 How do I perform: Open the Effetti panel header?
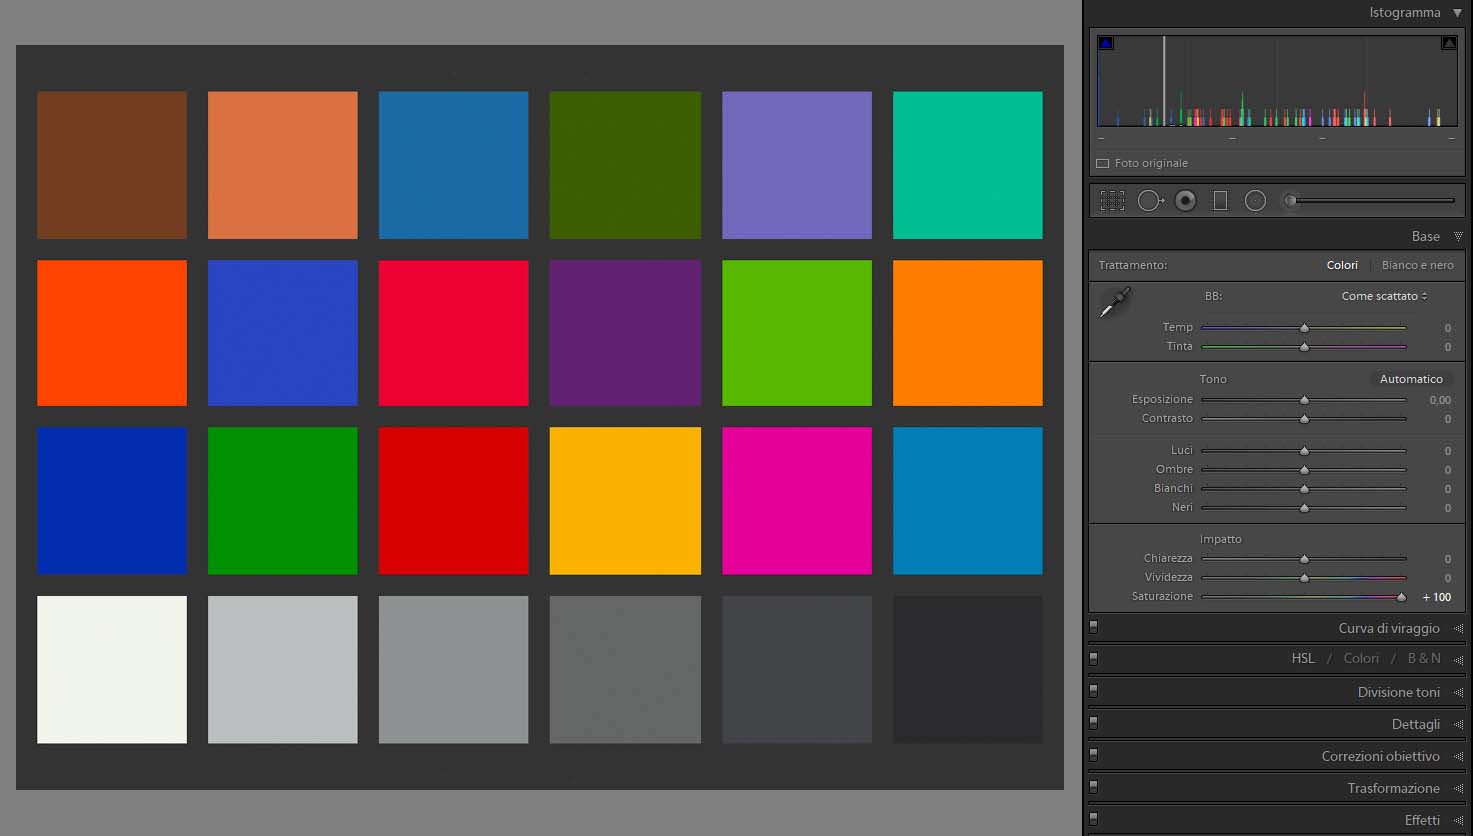tap(1421, 820)
